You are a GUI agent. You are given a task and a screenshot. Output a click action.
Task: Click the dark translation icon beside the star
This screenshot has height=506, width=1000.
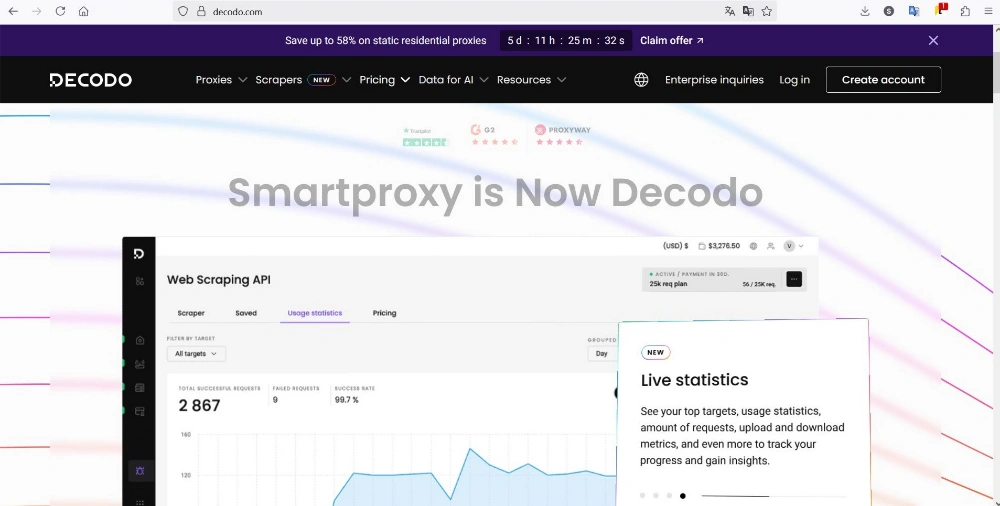pos(748,11)
